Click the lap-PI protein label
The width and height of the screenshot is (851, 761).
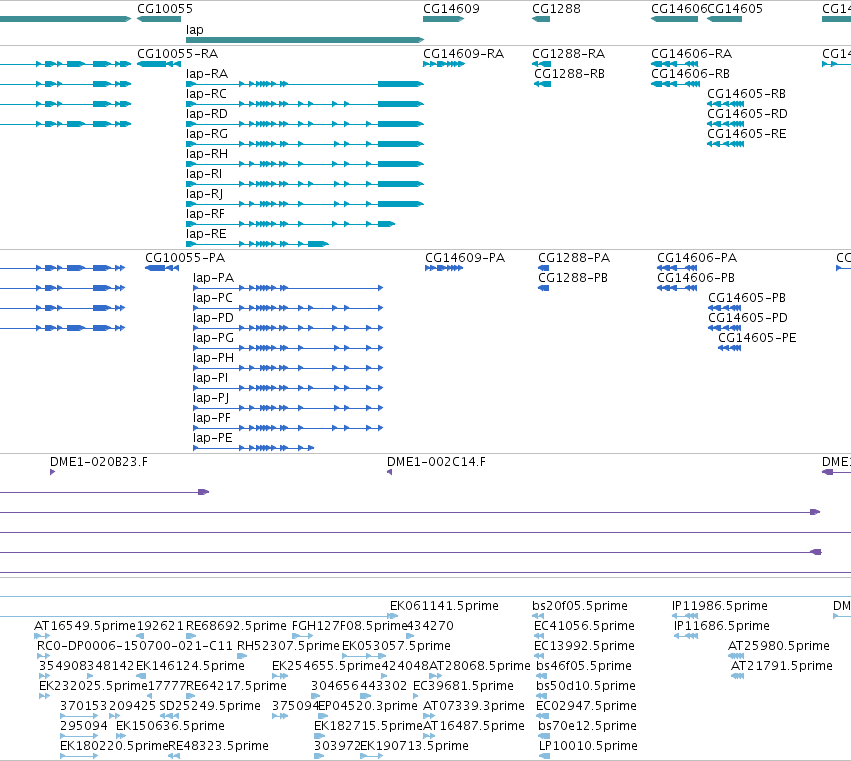211,378
